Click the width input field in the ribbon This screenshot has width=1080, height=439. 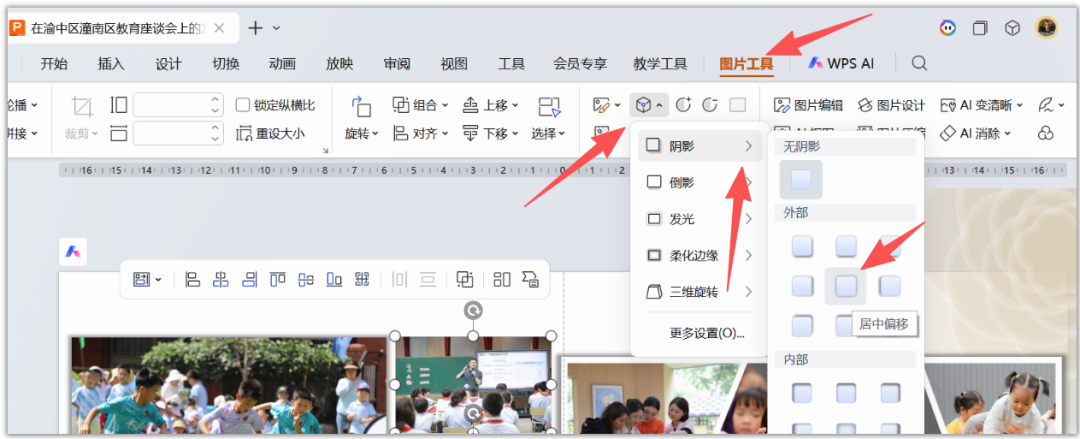coord(178,133)
